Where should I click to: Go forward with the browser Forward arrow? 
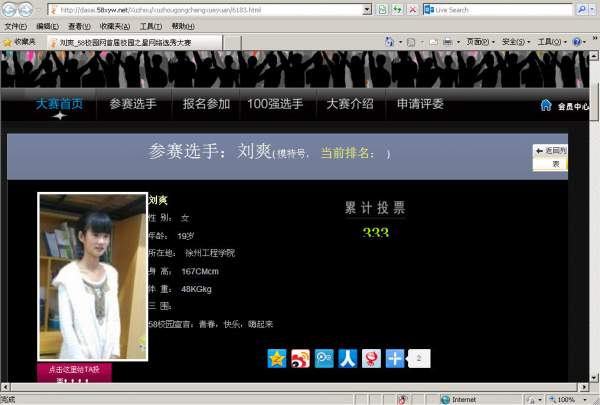pyautogui.click(x=25, y=10)
